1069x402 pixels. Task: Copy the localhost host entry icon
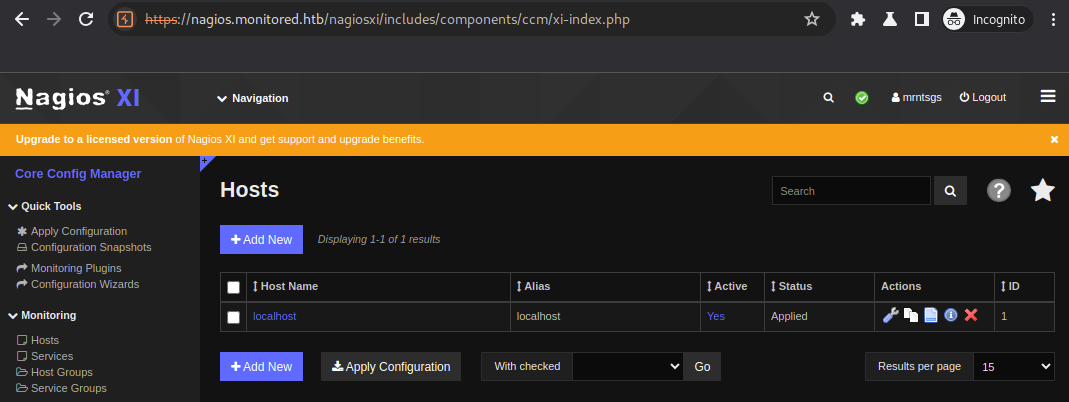911,315
